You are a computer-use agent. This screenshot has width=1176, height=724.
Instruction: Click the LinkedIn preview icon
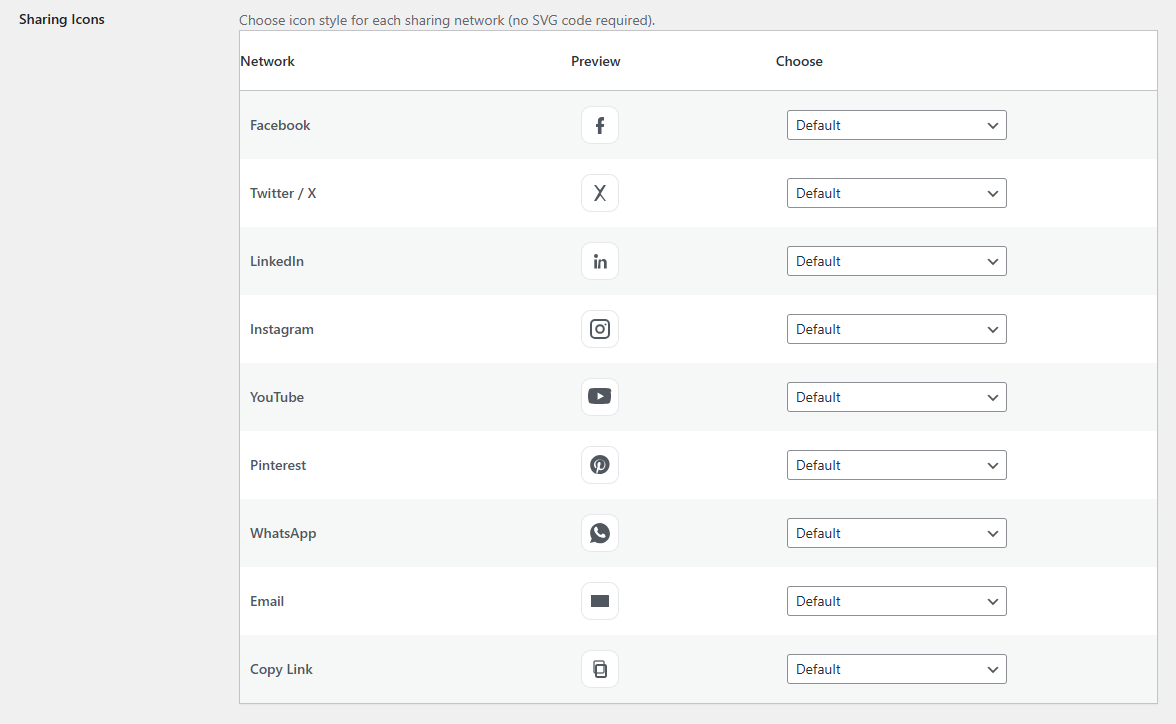point(600,261)
